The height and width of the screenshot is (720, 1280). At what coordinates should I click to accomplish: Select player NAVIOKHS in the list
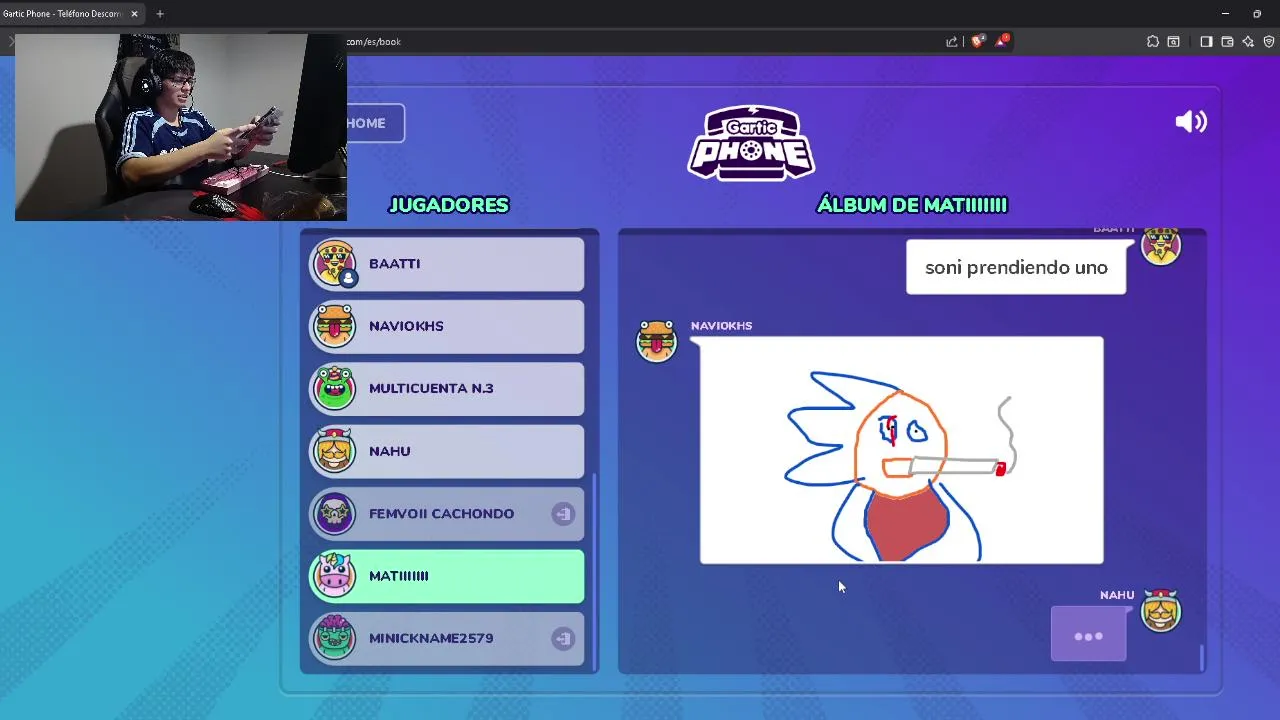[x=447, y=326]
